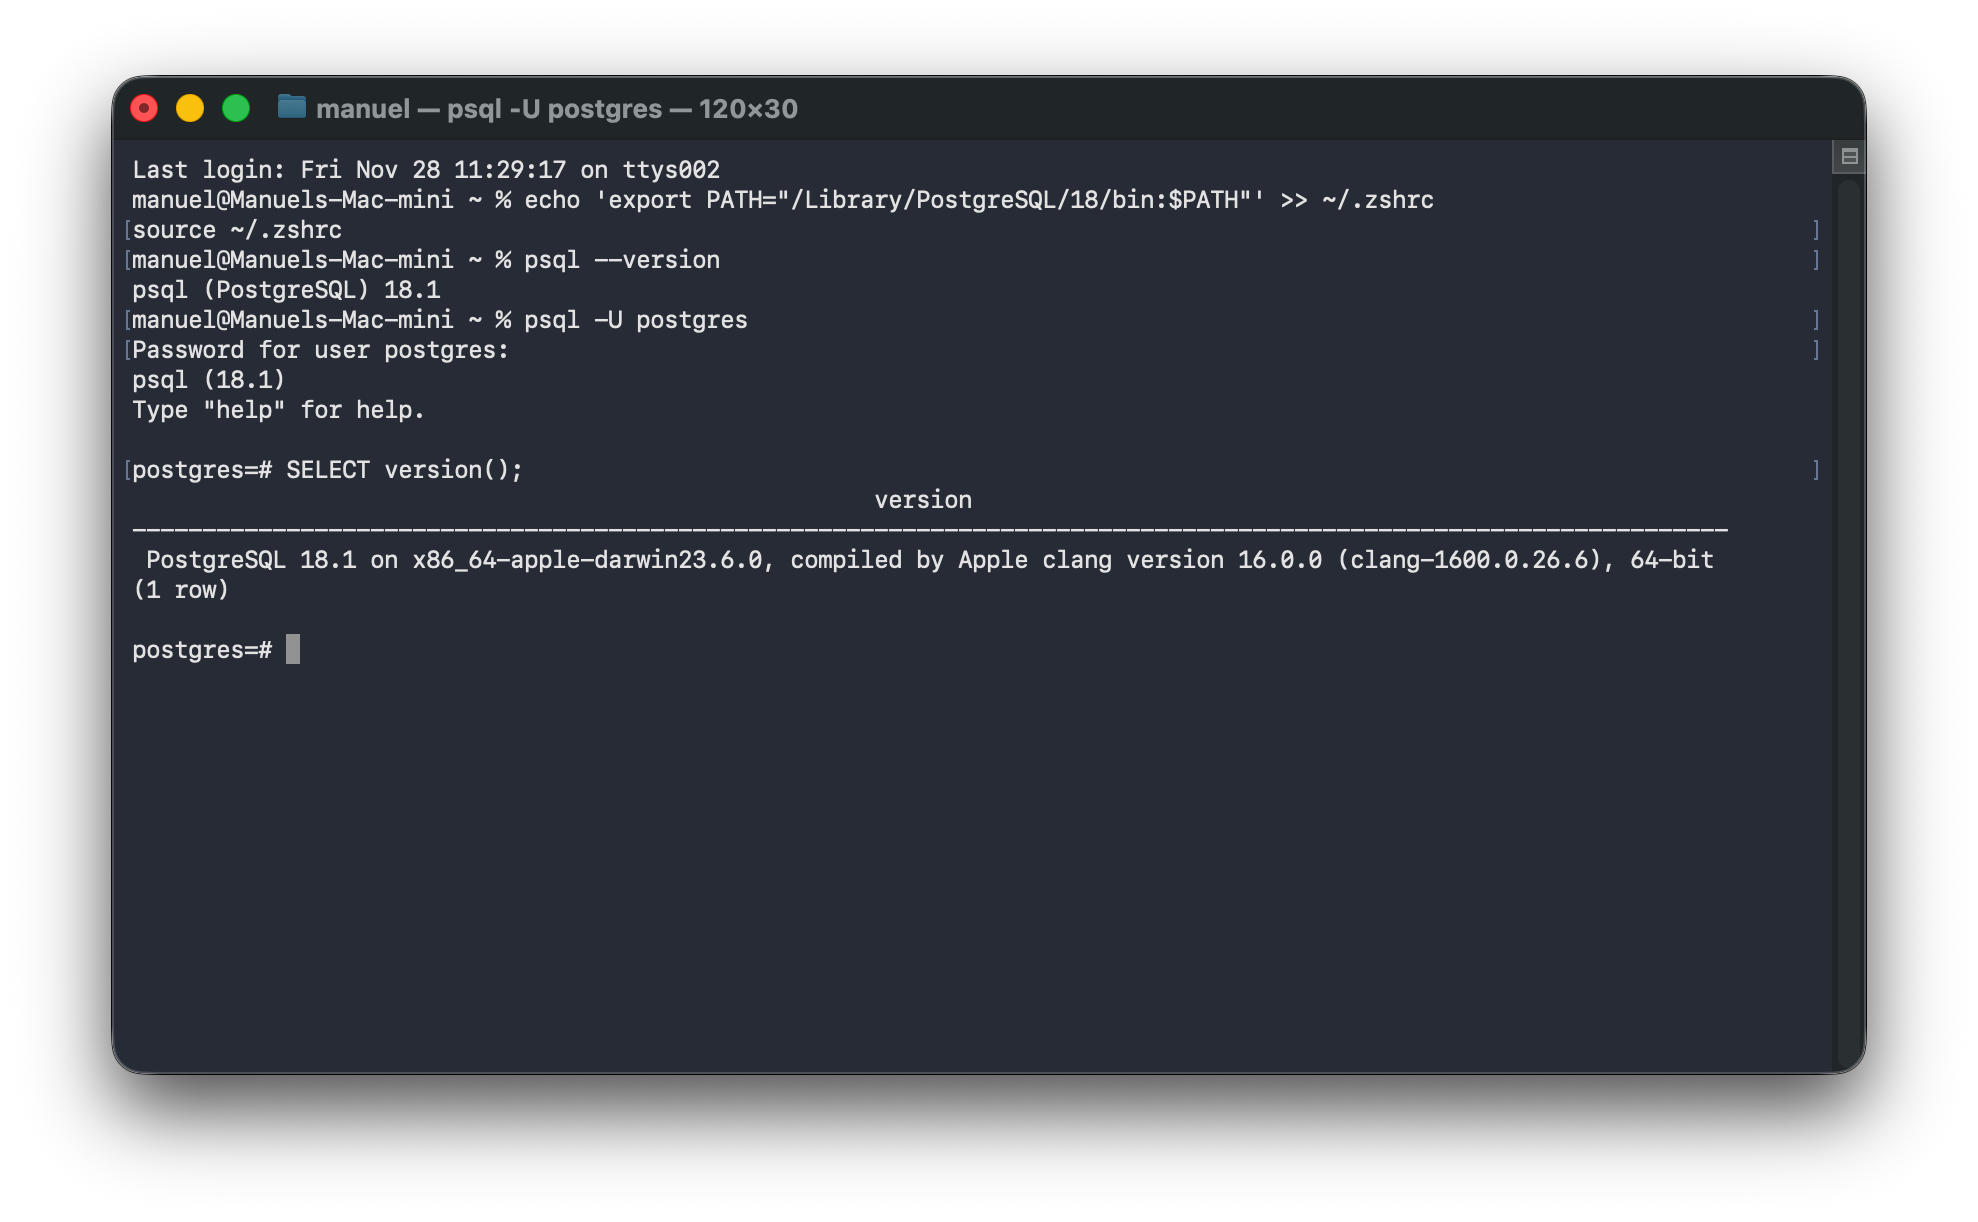Viewport: 1978px width, 1222px height.
Task: Click the right bracket mark on the 'psql --version' line
Action: [1815, 260]
